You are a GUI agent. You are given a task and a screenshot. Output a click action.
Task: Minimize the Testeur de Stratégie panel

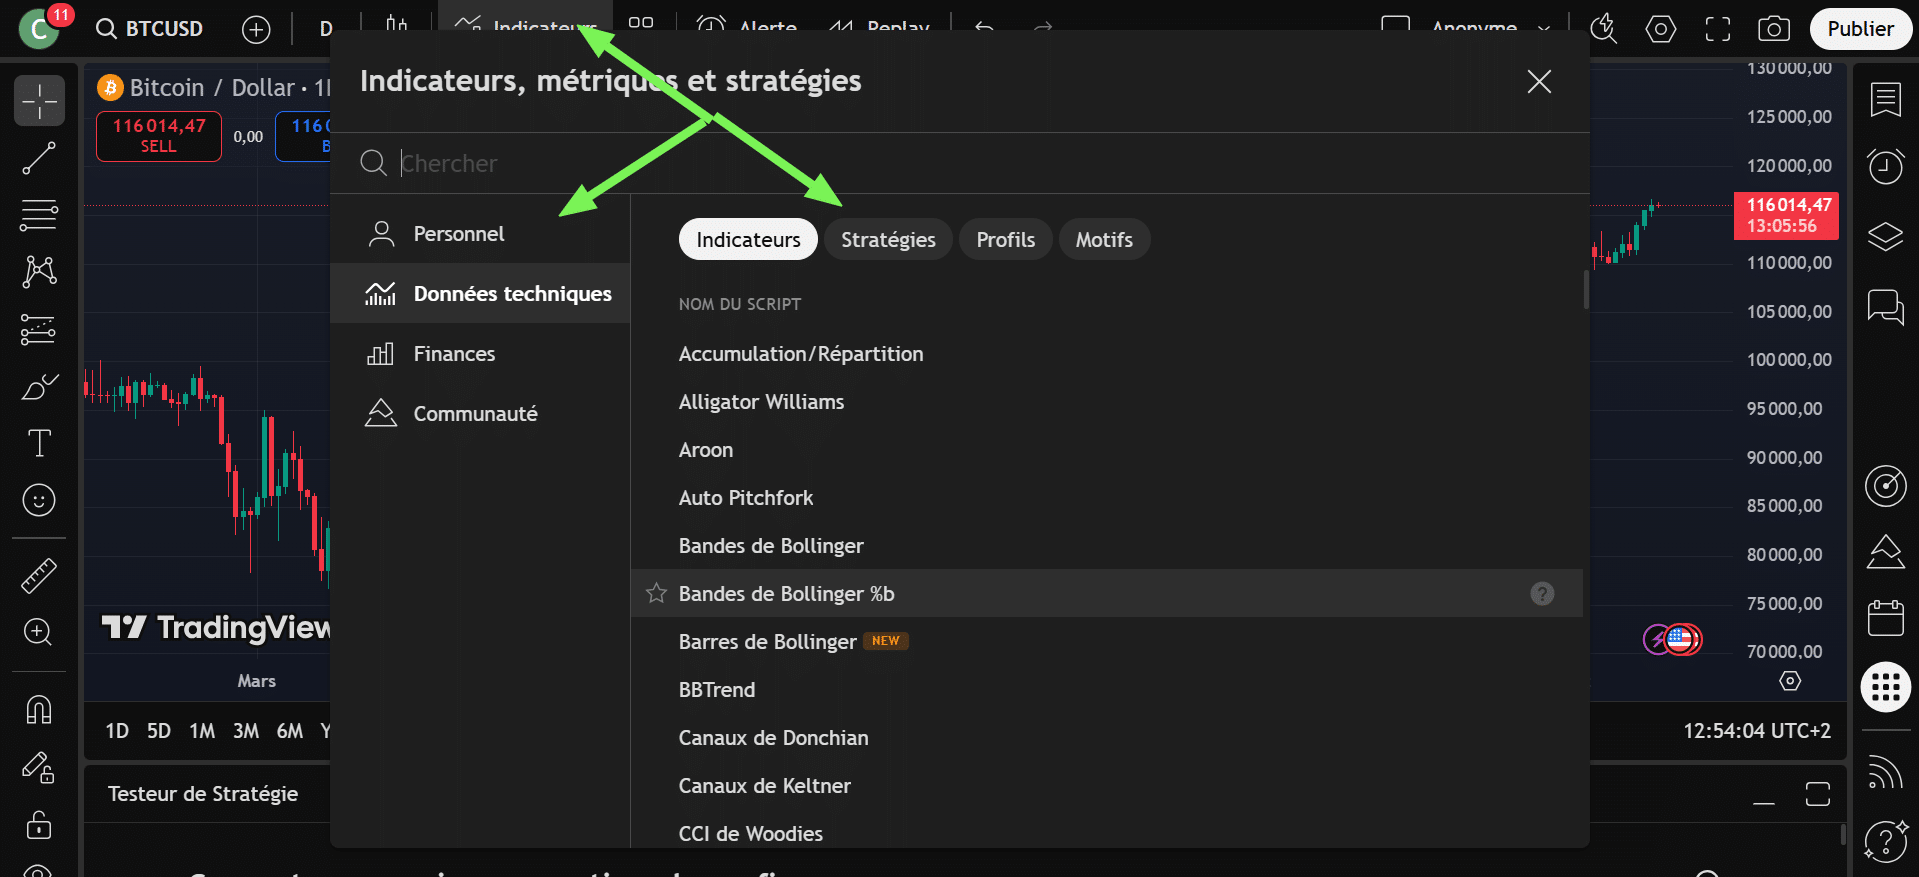click(x=1764, y=794)
